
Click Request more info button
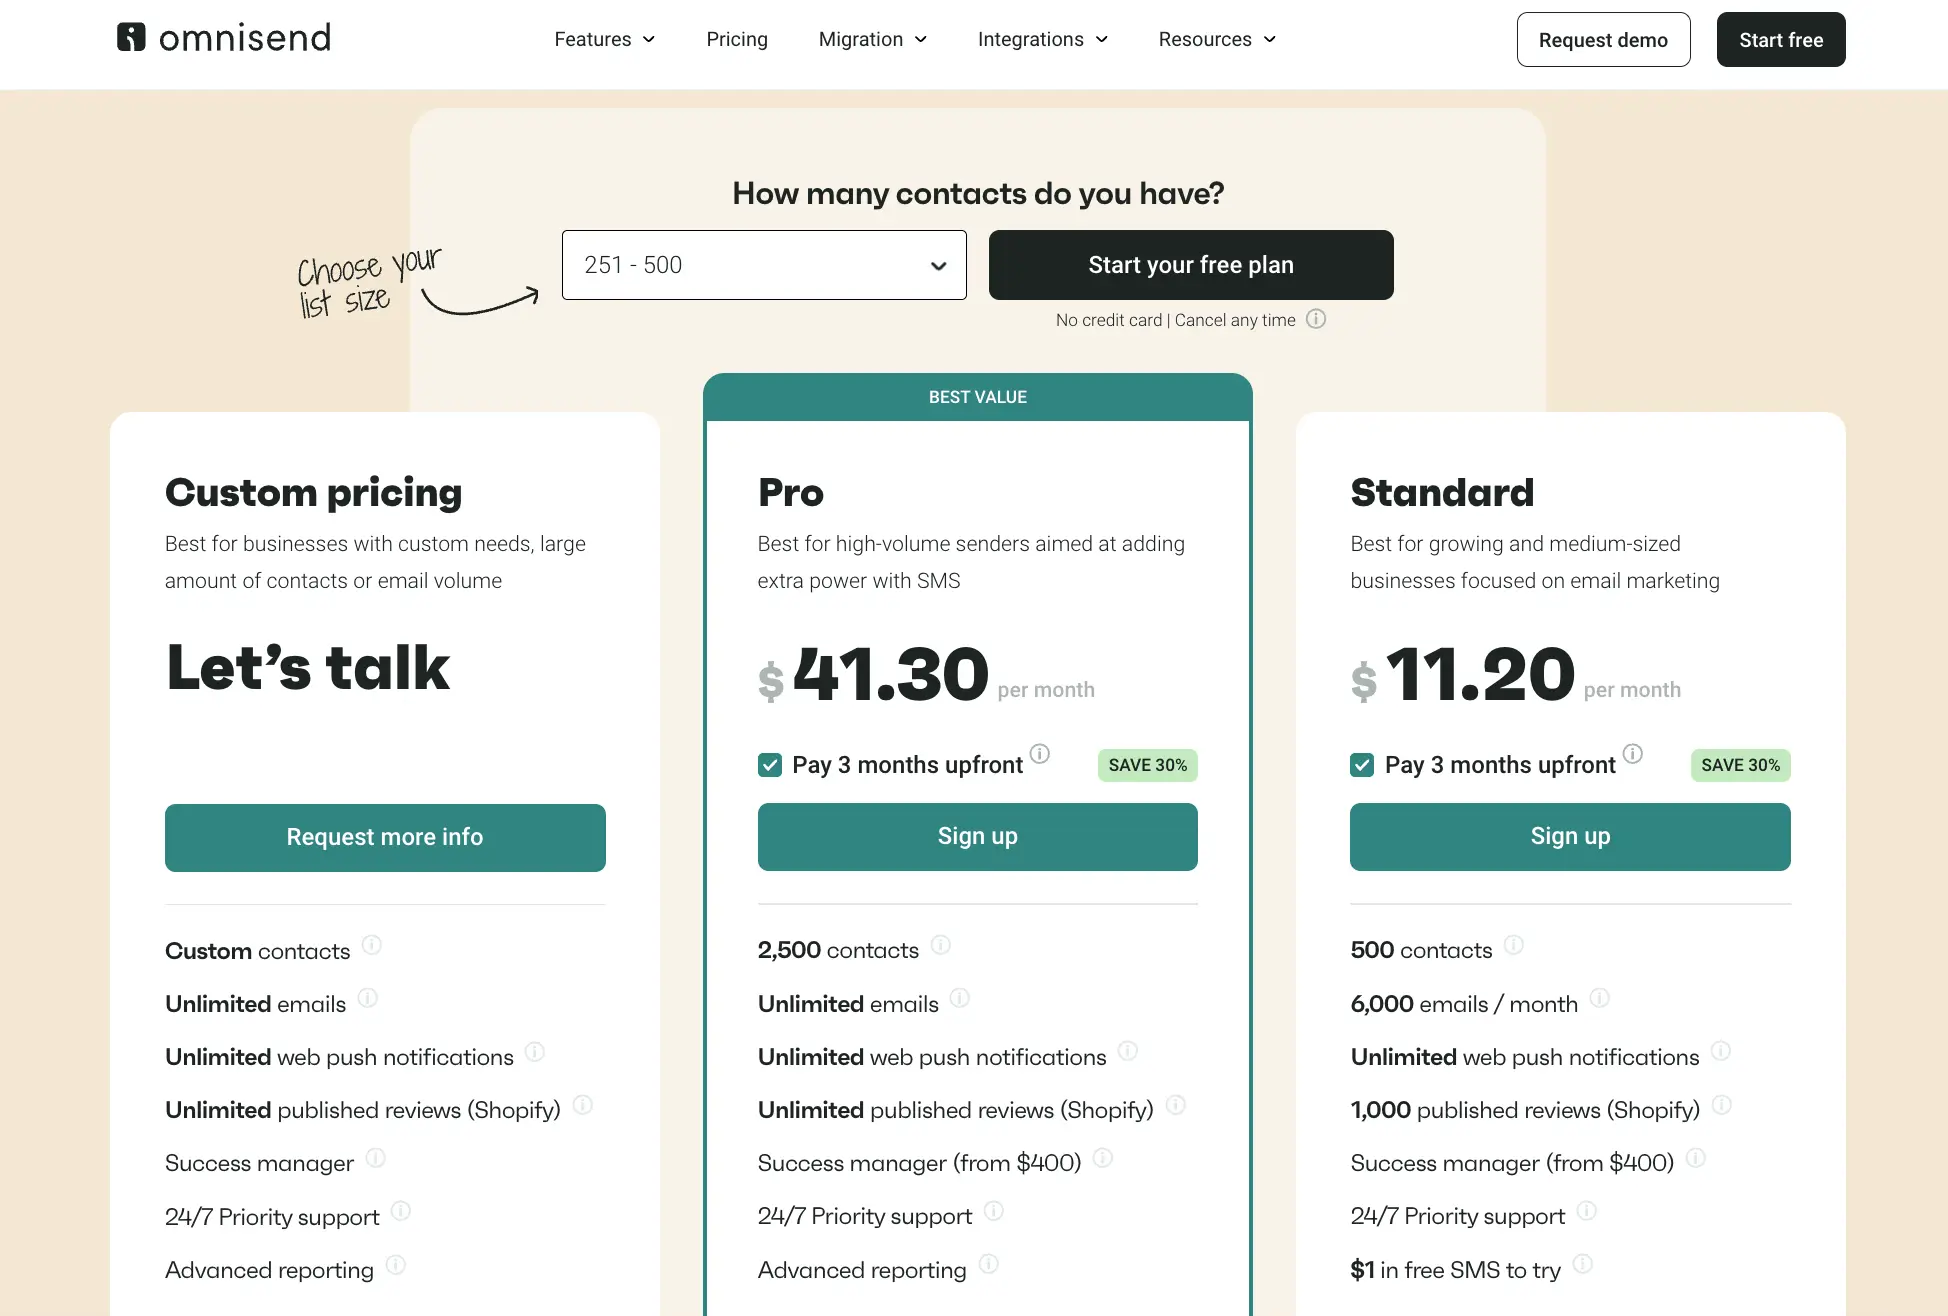coord(385,837)
